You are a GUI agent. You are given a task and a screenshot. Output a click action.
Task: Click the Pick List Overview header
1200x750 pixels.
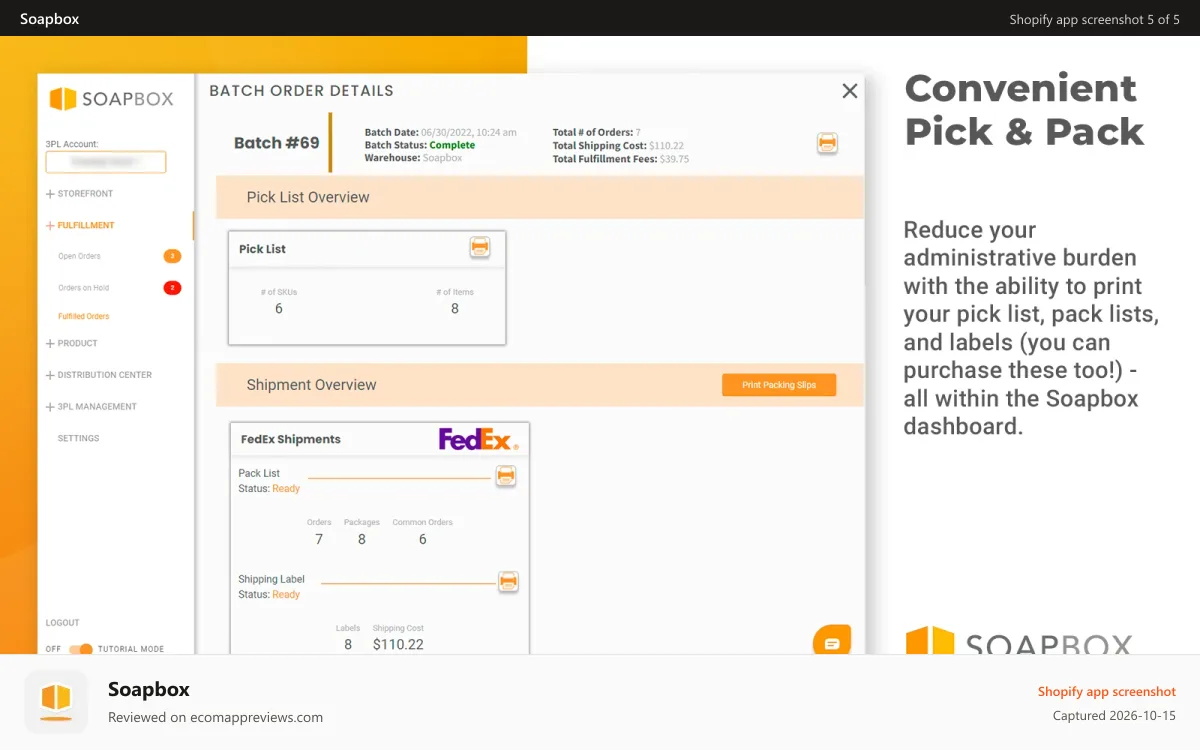(x=540, y=197)
